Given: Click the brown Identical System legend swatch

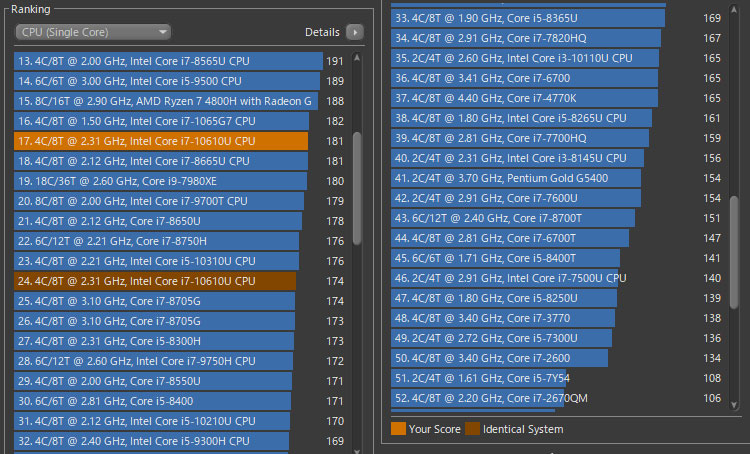Looking at the screenshot, I should (x=472, y=429).
